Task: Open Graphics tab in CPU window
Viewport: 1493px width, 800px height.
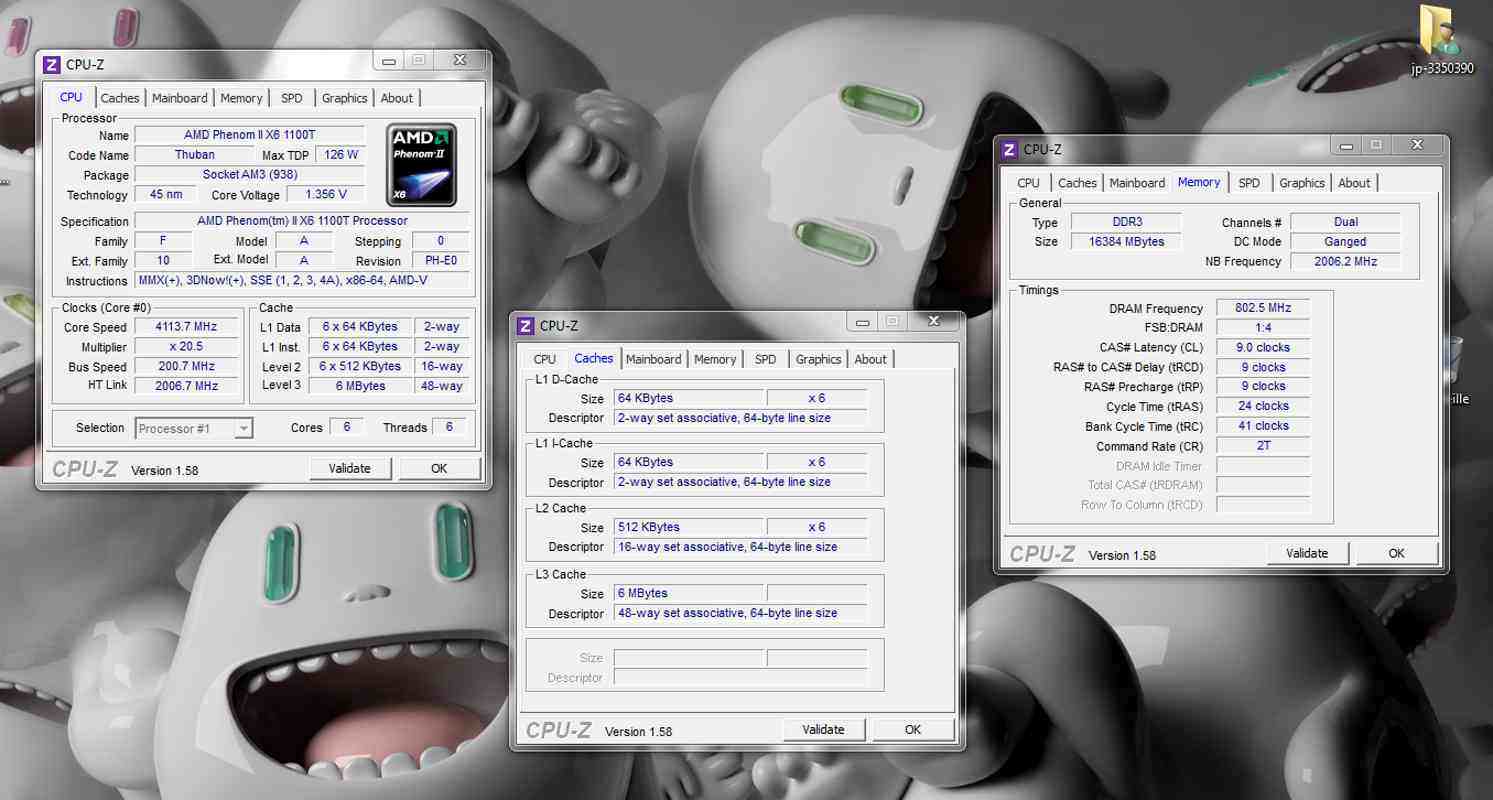Action: click(x=344, y=98)
